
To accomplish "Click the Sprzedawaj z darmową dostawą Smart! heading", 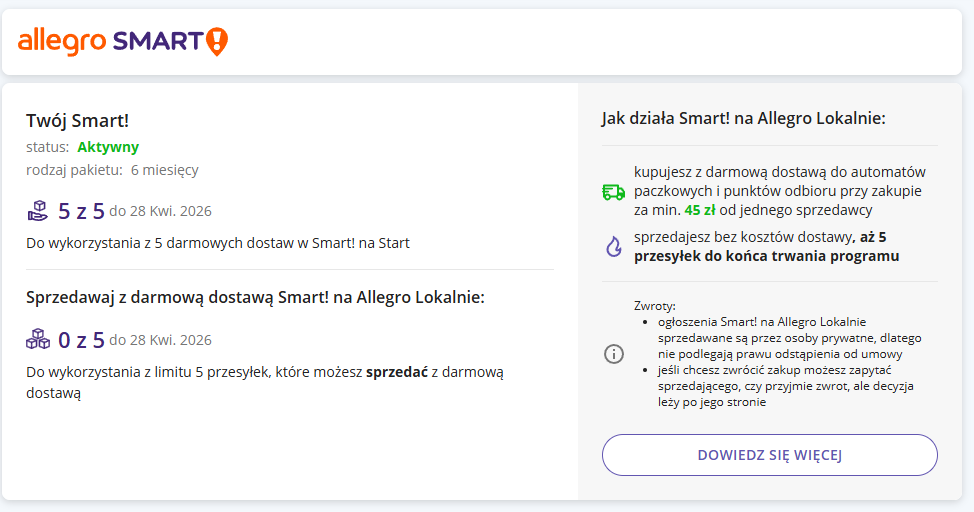I will point(255,297).
